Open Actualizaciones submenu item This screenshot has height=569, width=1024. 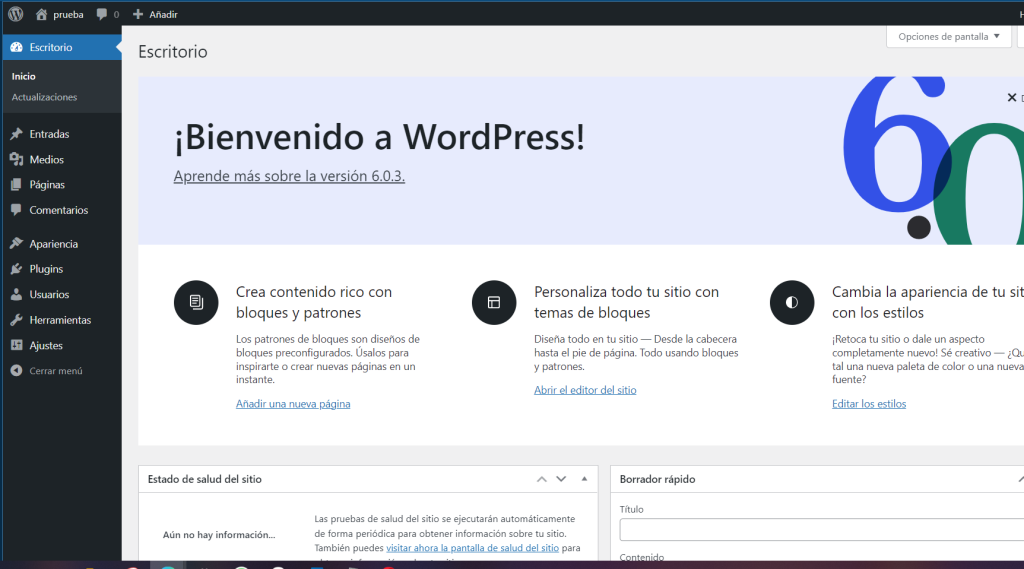[44, 97]
